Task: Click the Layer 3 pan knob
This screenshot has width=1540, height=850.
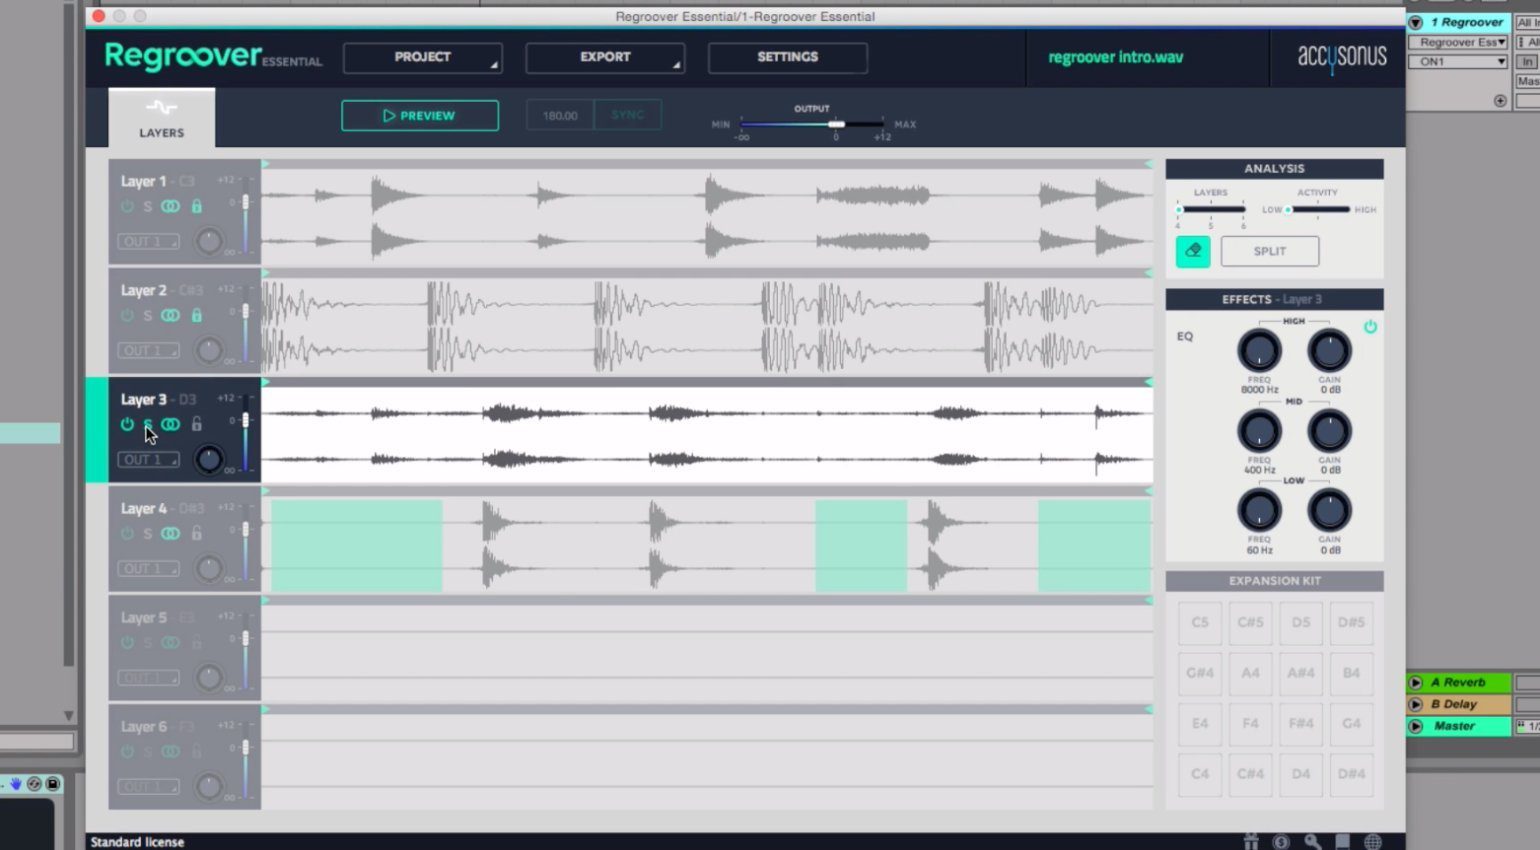Action: (x=208, y=459)
